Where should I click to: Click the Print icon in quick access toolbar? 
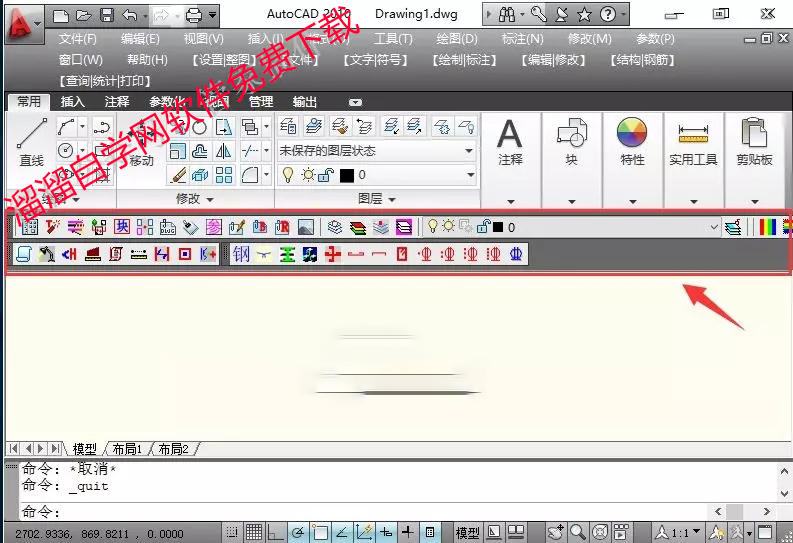click(x=194, y=14)
